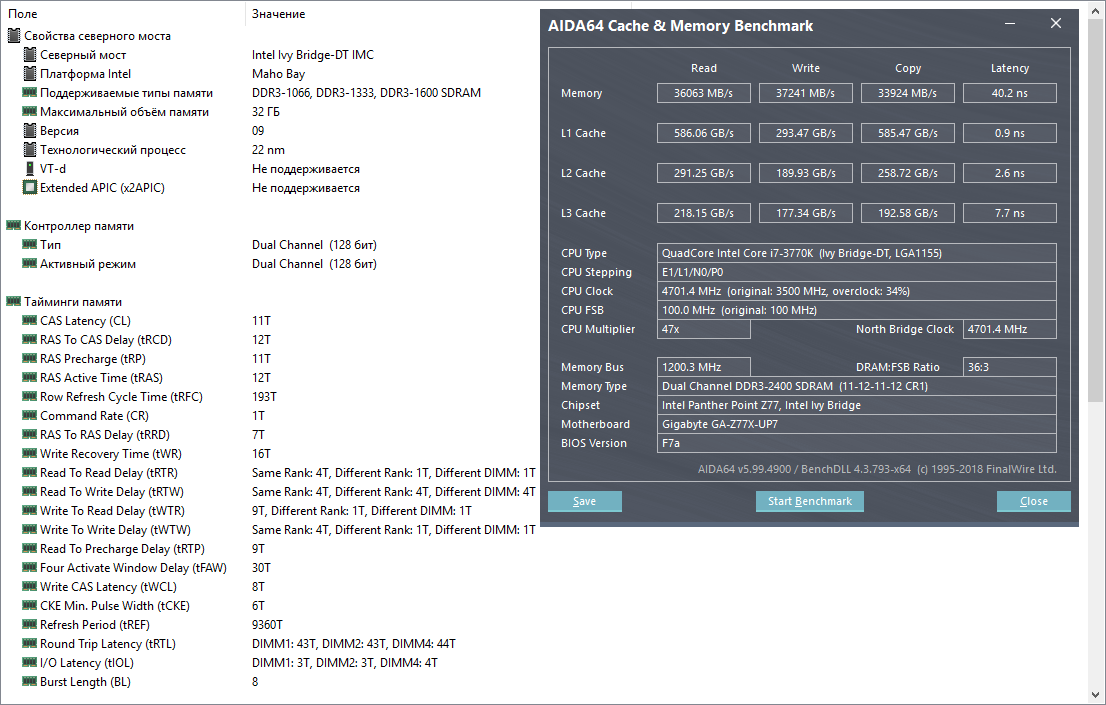Click the icon next to RAS To CAS Delay (tRCD)
Viewport: 1106px width, 705px height.
click(30, 339)
